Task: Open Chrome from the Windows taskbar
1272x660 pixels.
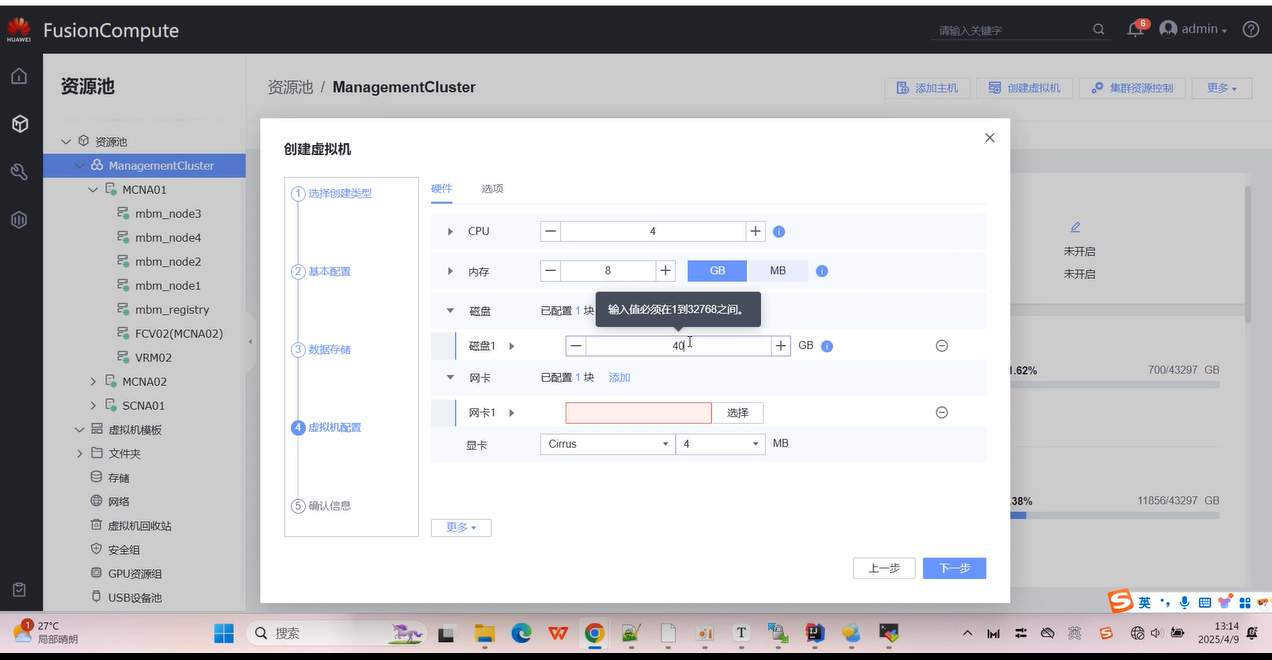Action: click(595, 633)
